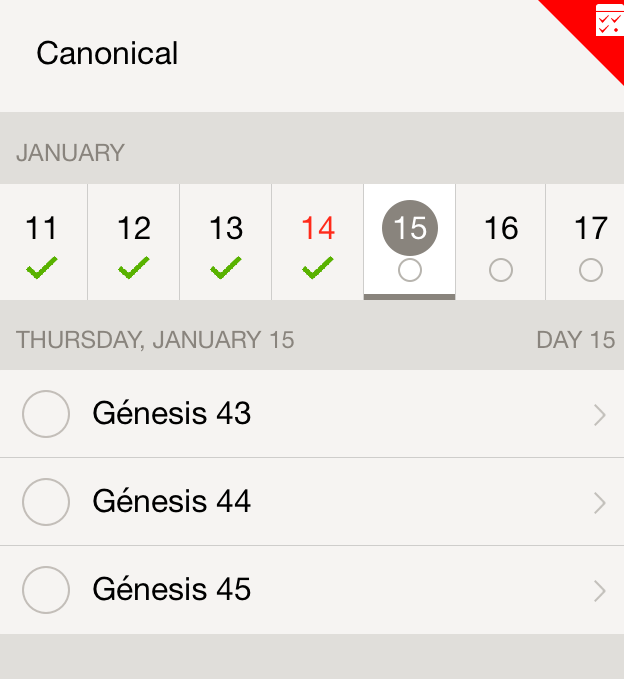Click the green checkmark under day 11
This screenshot has width=624, height=679.
(x=42, y=268)
